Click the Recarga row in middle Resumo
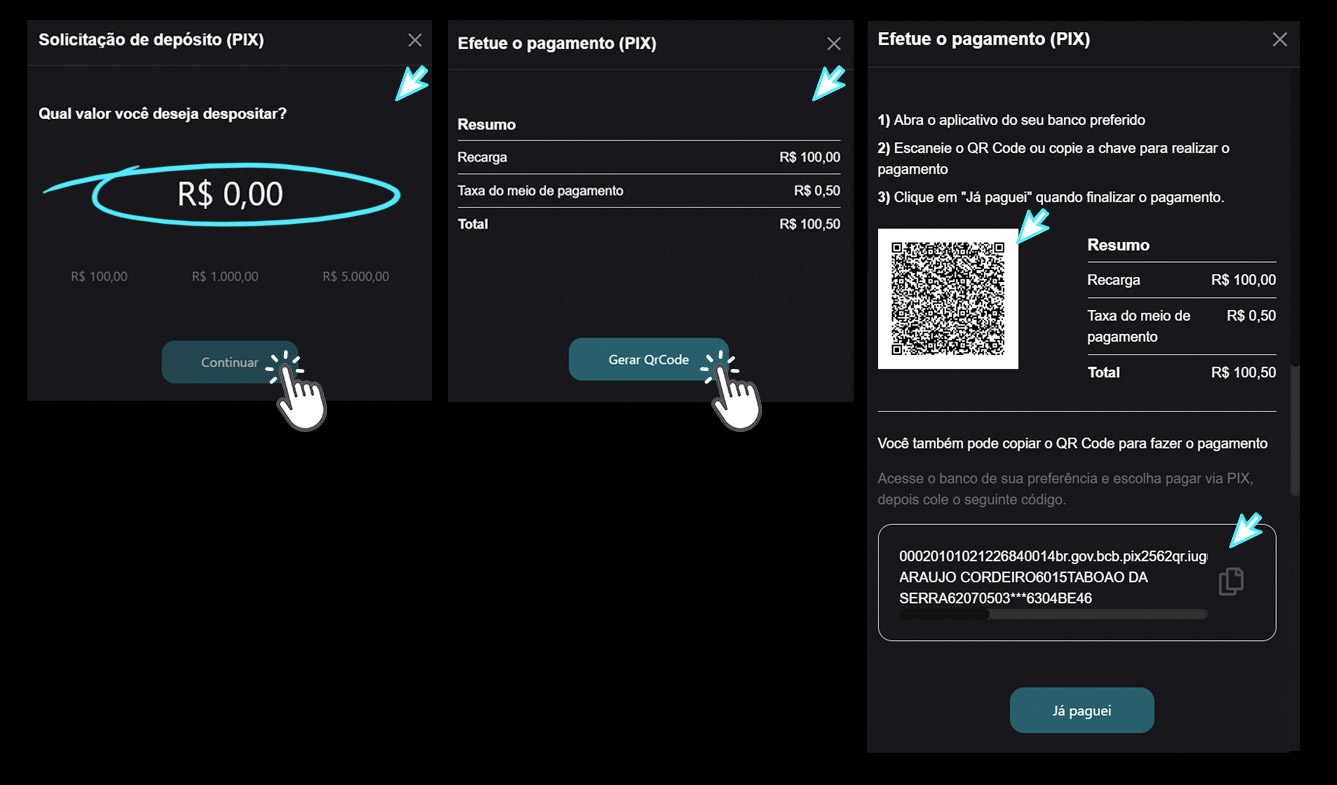The image size is (1337, 785). pos(649,157)
